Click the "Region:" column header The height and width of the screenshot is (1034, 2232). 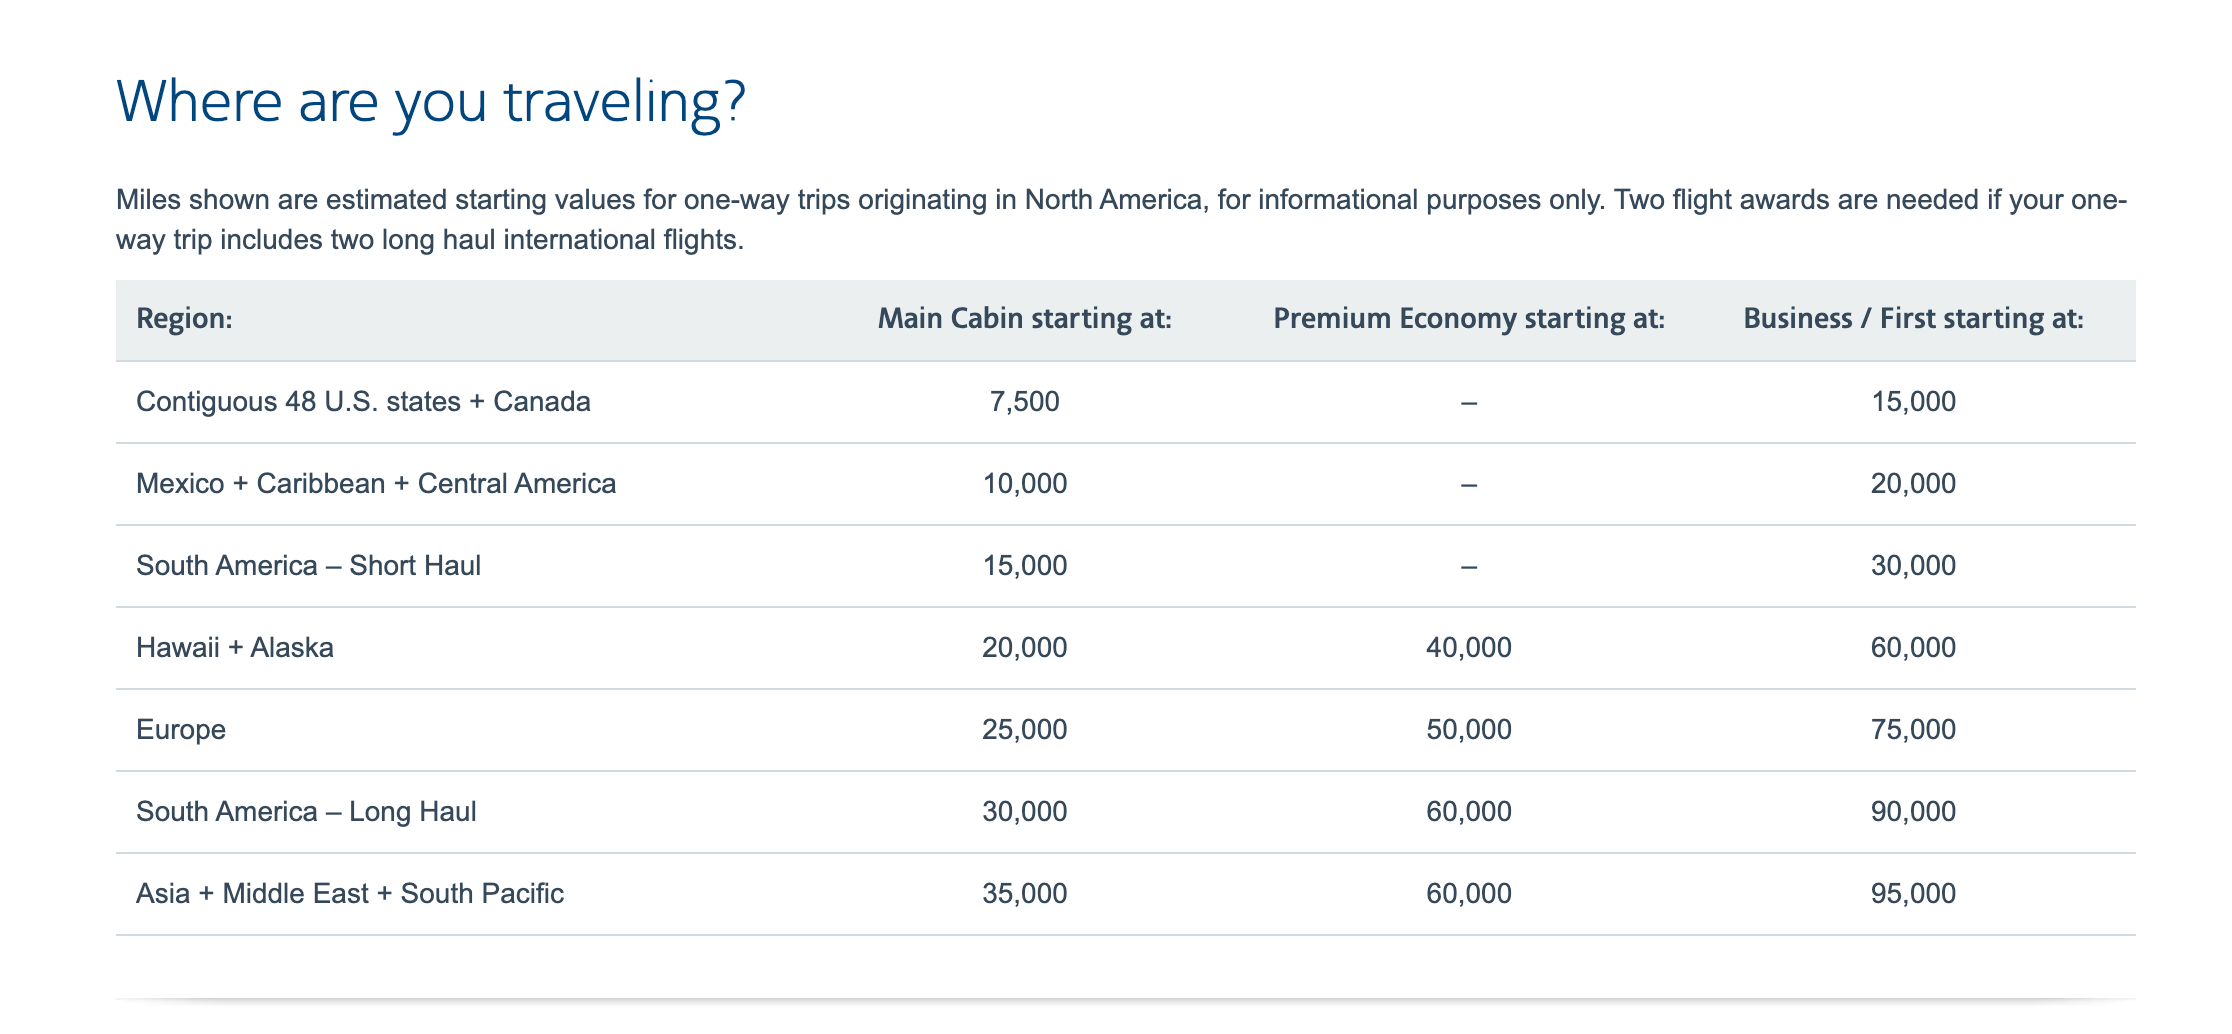point(184,319)
